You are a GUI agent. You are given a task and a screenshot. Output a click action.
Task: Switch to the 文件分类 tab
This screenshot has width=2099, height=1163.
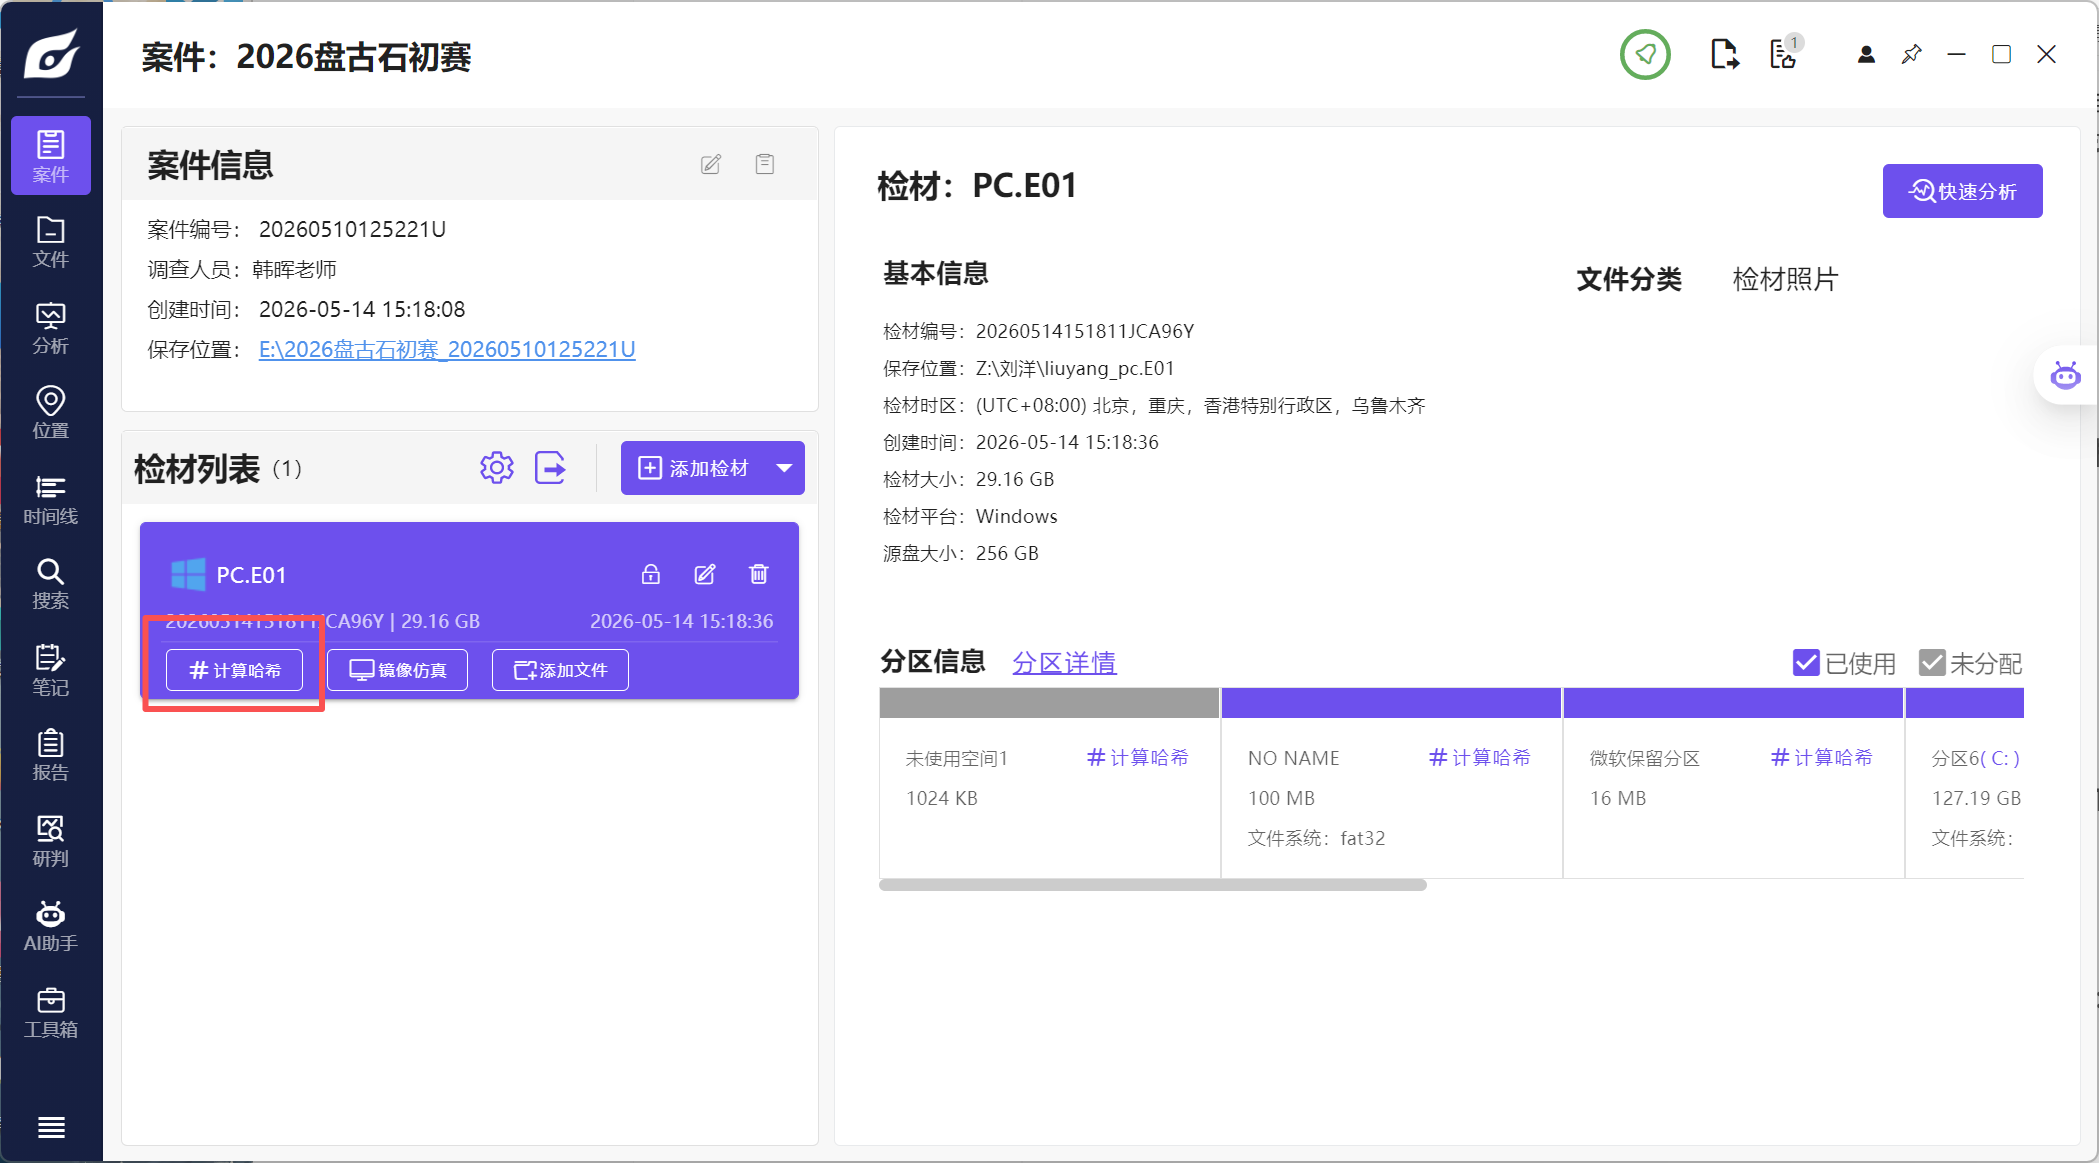pyautogui.click(x=1629, y=279)
